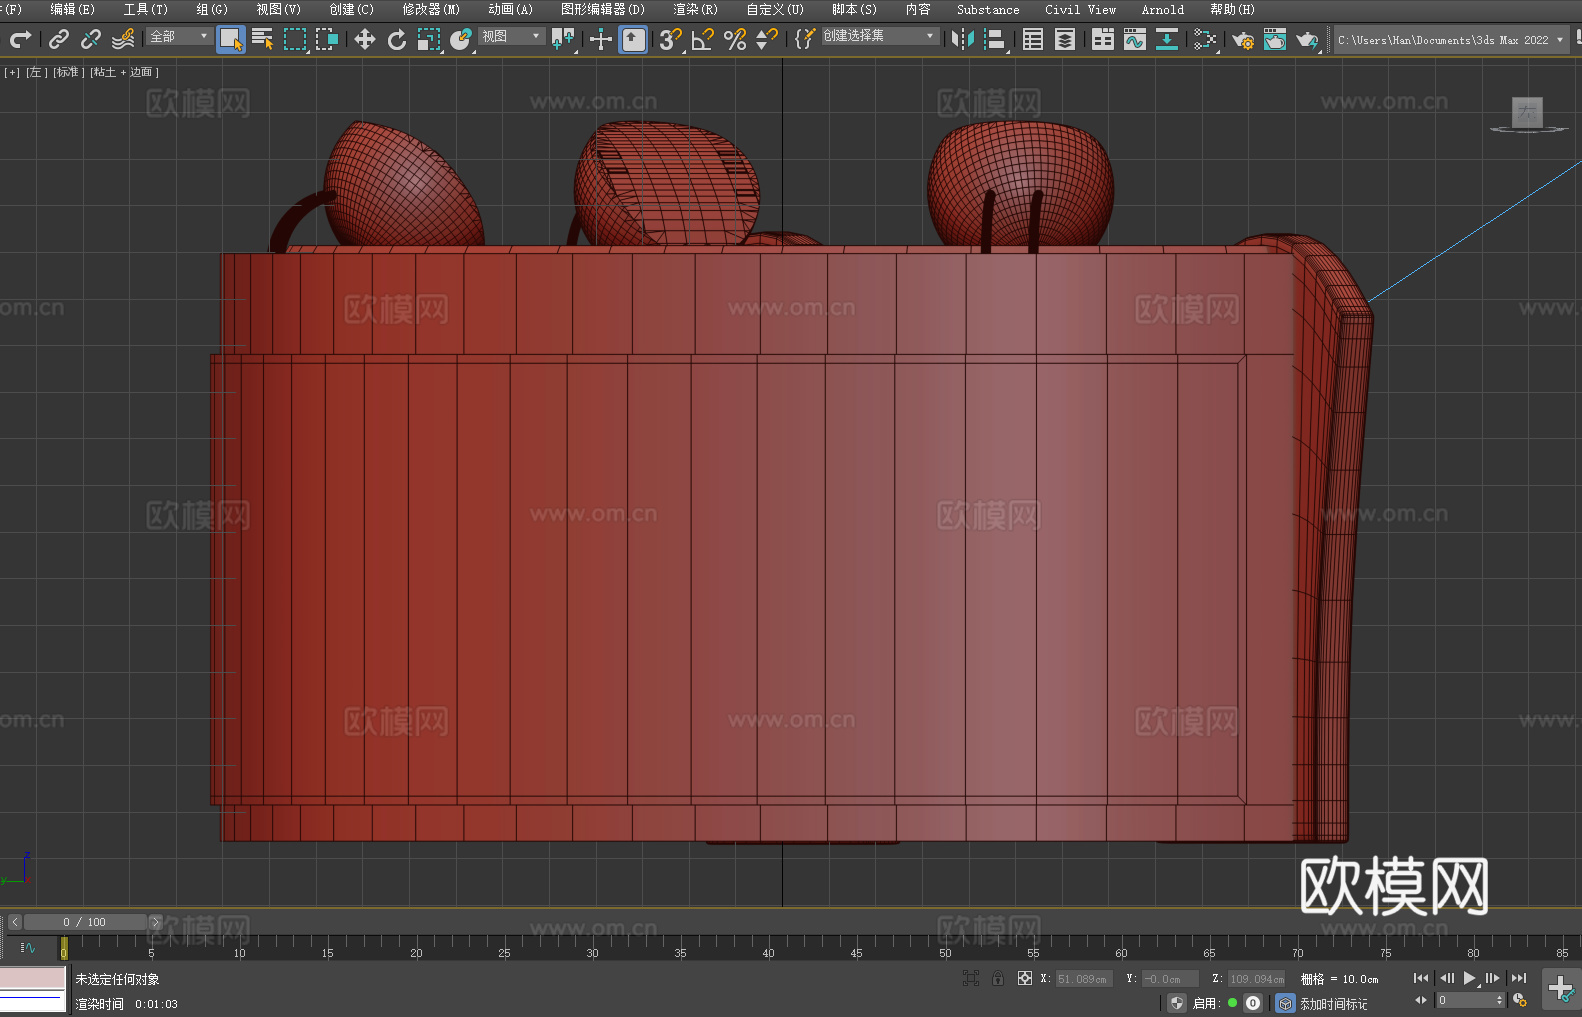Open the 渲染(R) menu

click(x=695, y=9)
